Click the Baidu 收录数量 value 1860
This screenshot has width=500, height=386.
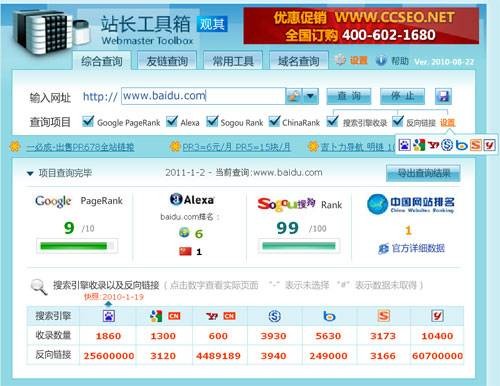pyautogui.click(x=108, y=336)
